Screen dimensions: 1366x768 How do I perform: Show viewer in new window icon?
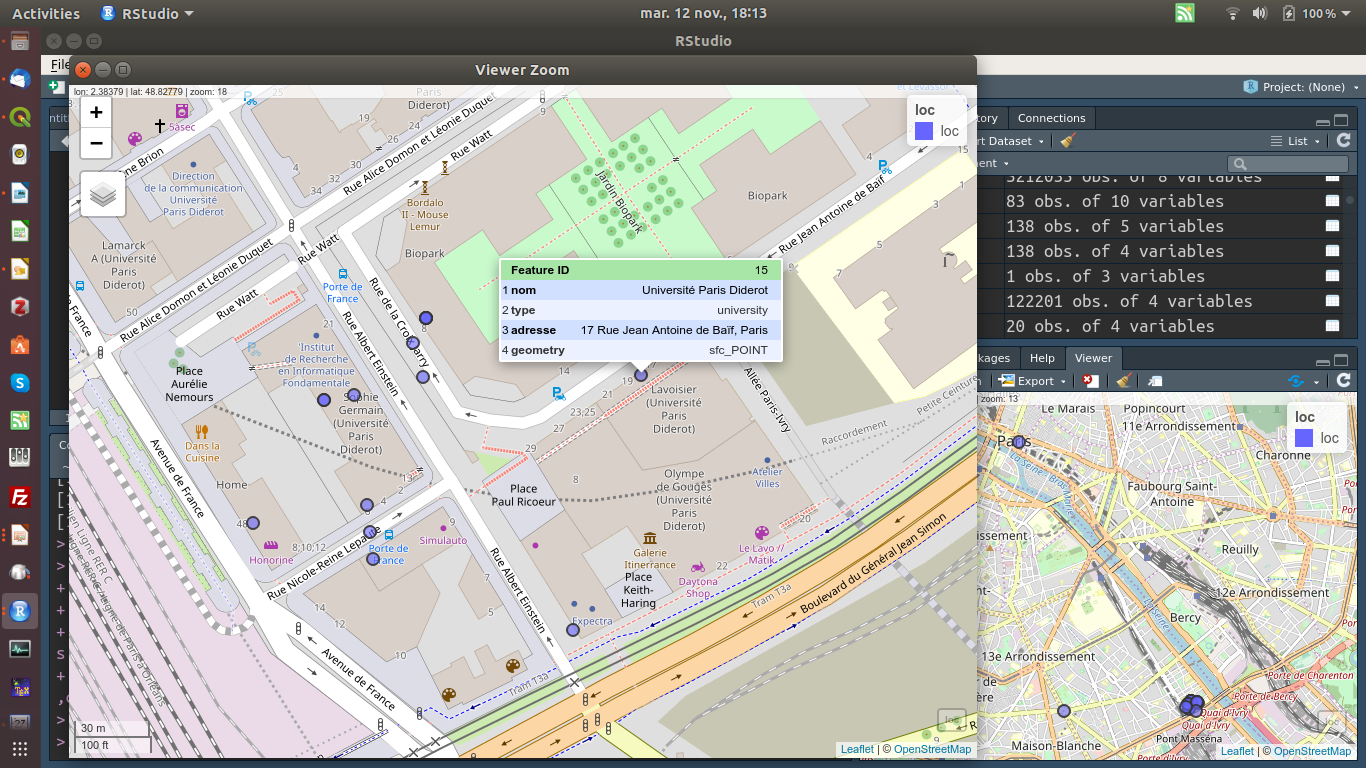[x=1155, y=381]
